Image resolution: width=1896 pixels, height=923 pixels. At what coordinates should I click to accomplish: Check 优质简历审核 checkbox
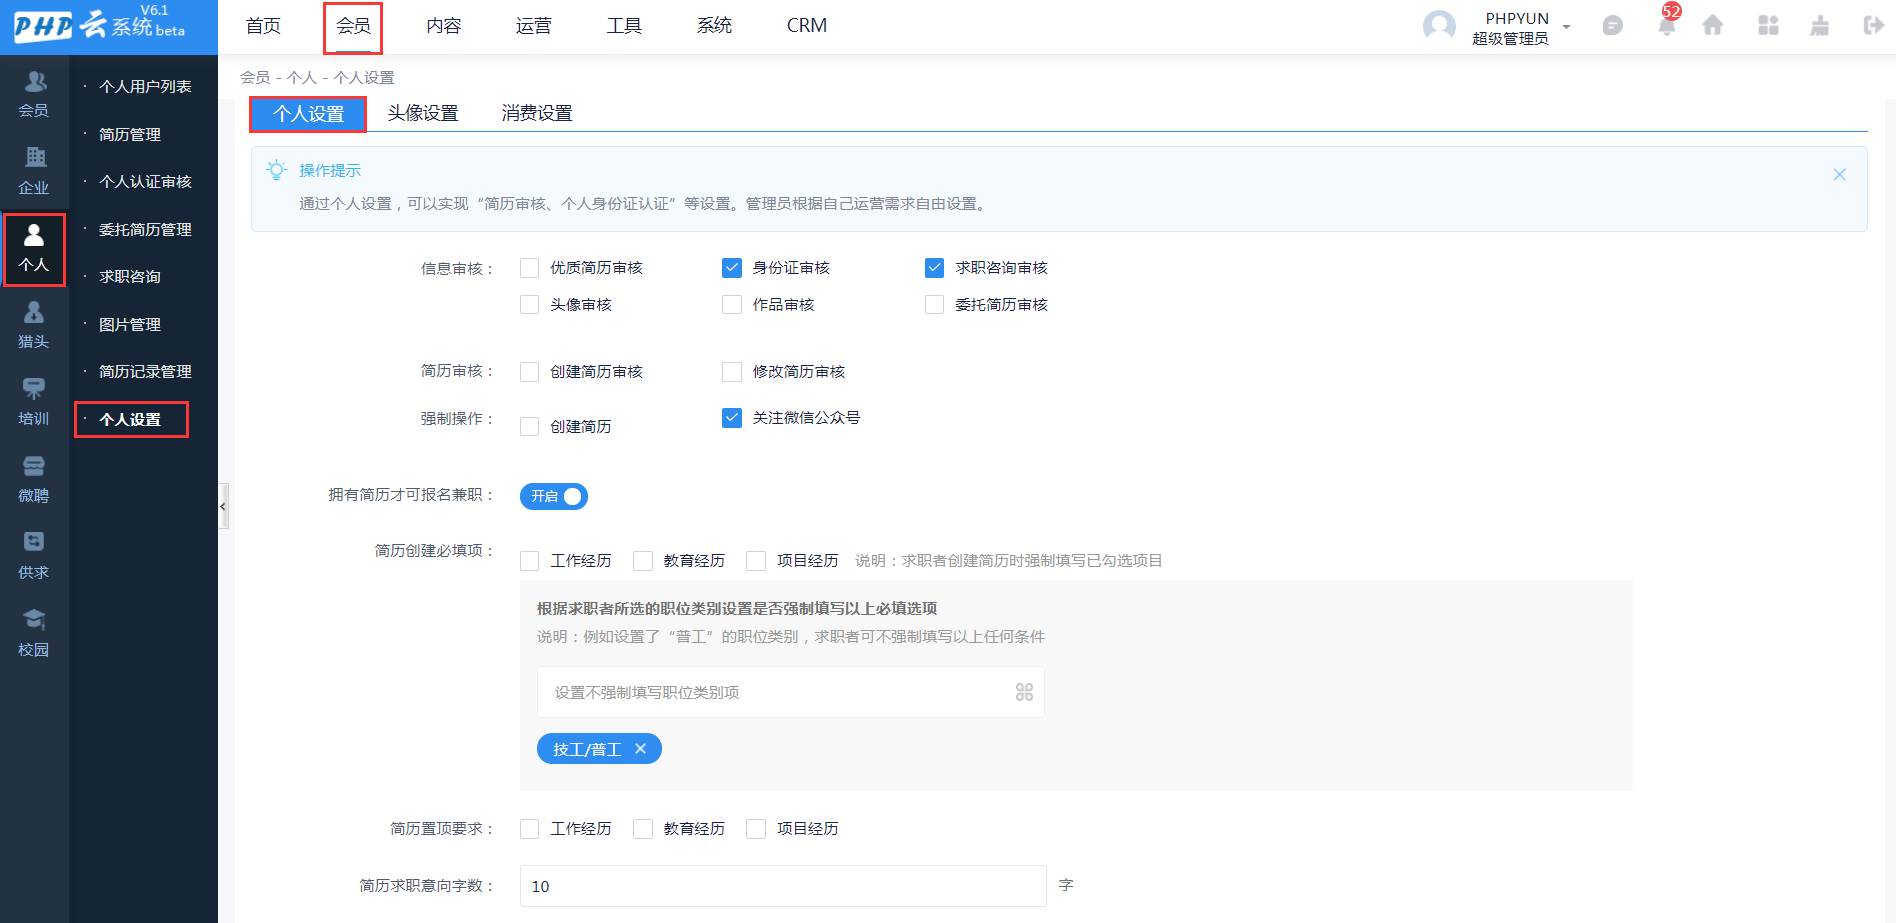(530, 268)
